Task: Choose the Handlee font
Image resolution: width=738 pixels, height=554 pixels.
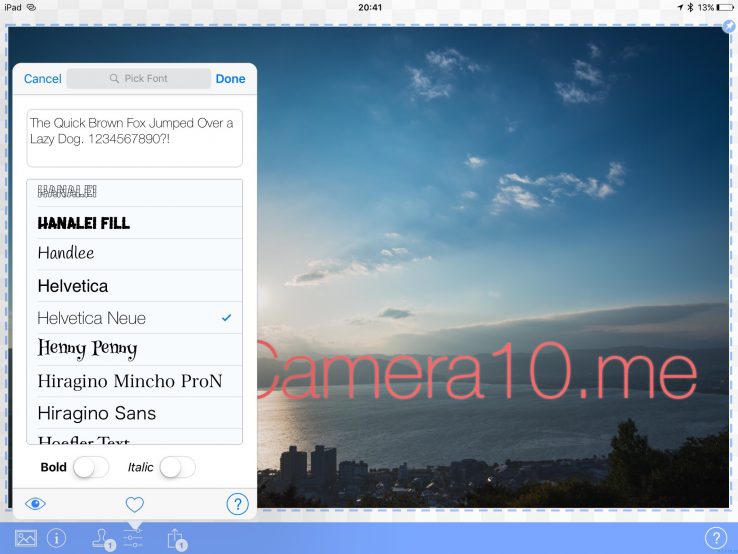Action: pyautogui.click(x=135, y=254)
